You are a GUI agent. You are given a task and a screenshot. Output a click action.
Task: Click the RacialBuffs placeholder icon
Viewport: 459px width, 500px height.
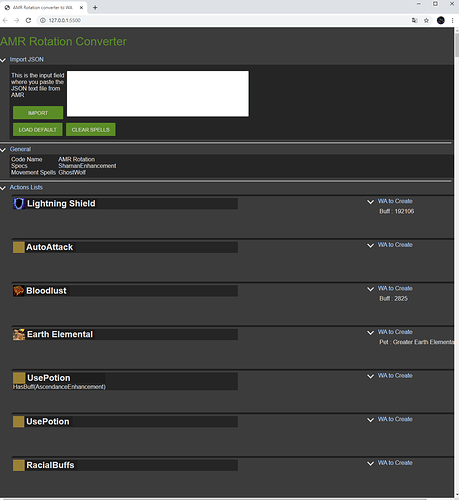19,465
